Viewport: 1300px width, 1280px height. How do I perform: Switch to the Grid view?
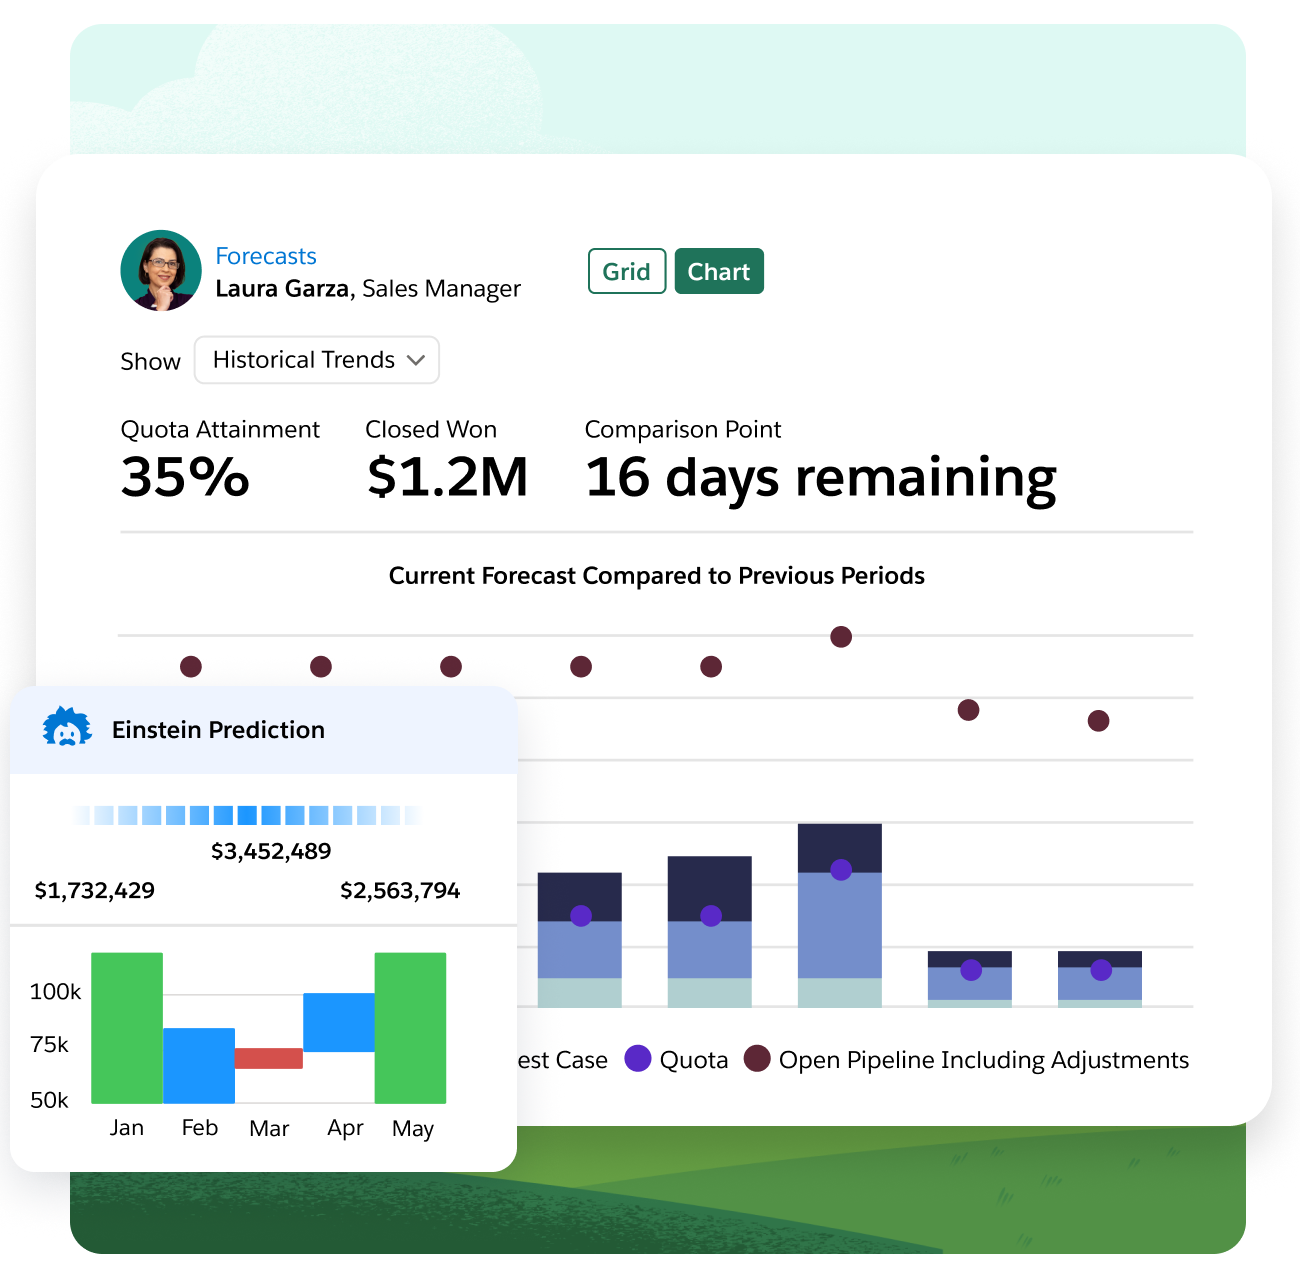point(627,271)
